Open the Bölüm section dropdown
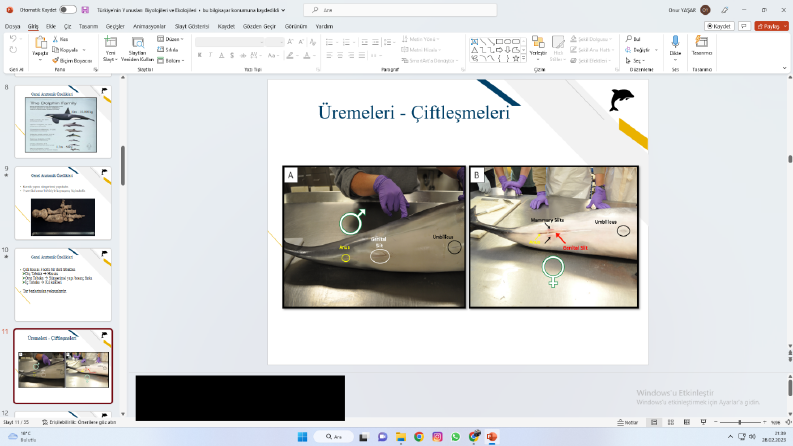 [x=170, y=61]
